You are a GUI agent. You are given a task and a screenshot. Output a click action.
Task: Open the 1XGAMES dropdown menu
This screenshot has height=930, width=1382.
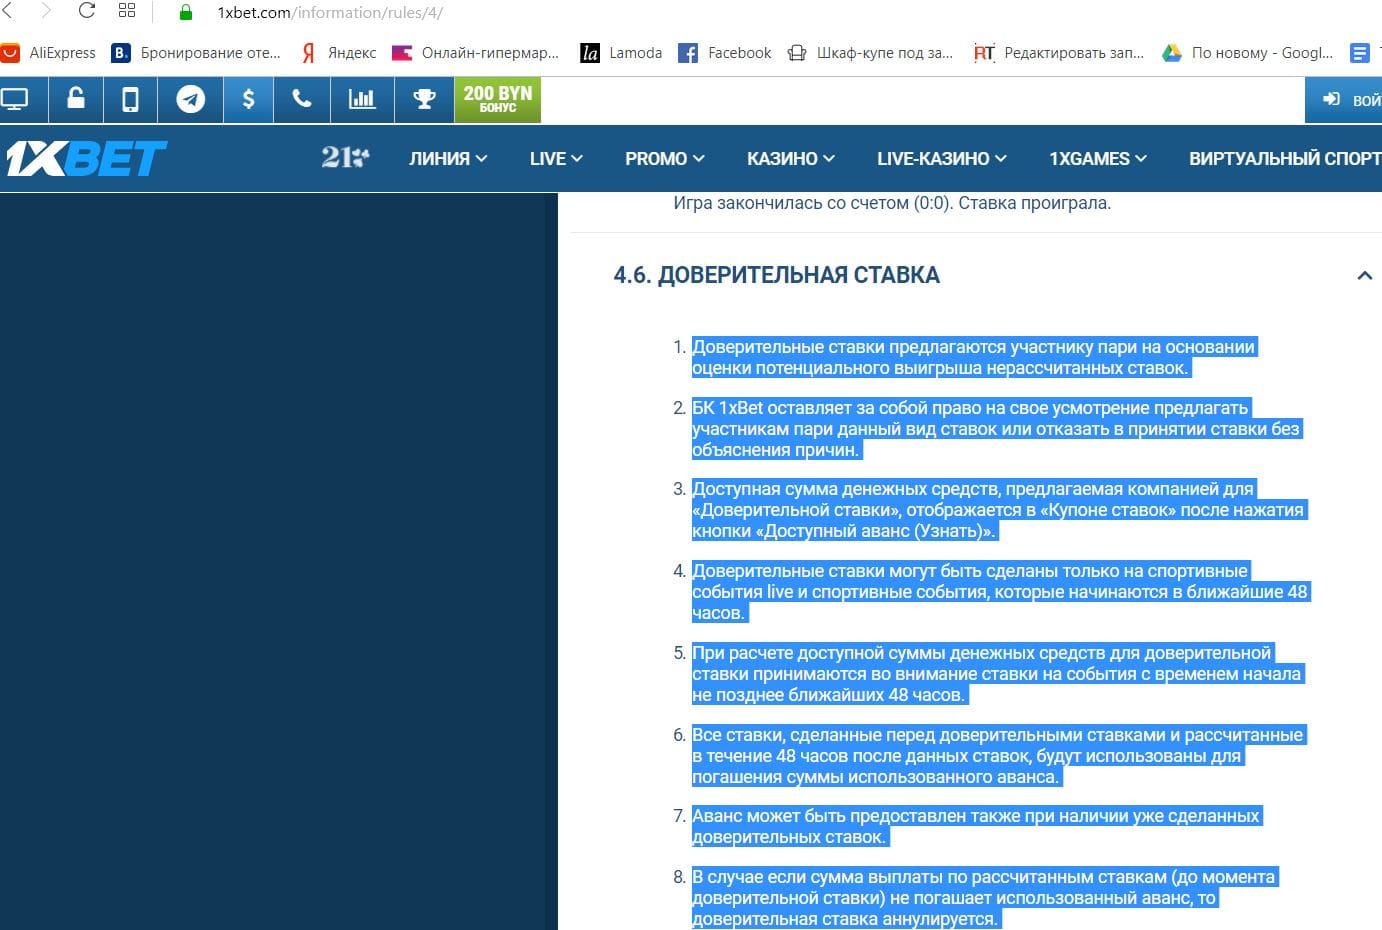point(1098,158)
